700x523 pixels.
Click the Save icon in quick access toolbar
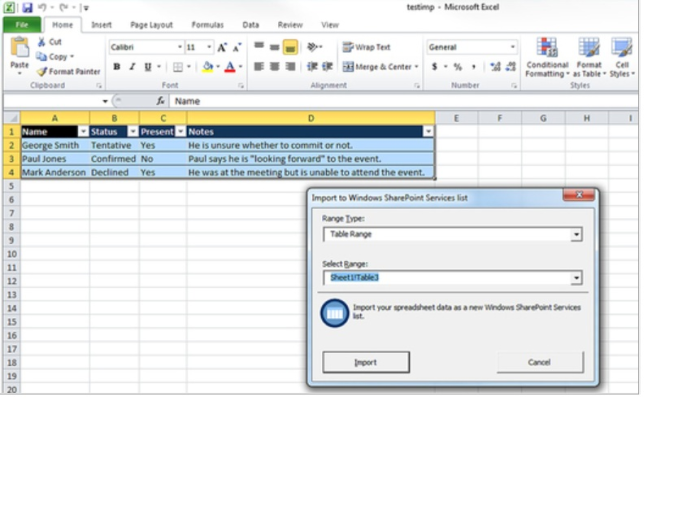tap(28, 7)
